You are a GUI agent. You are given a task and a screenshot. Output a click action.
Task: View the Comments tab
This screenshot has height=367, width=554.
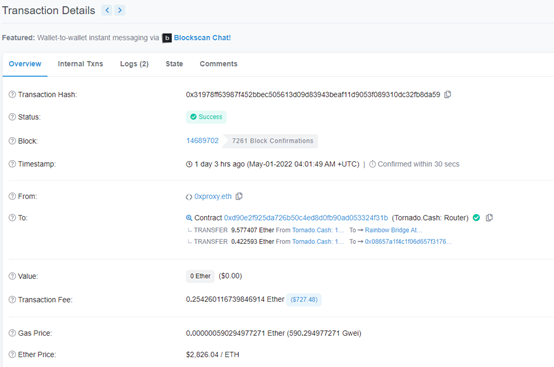[x=218, y=64]
